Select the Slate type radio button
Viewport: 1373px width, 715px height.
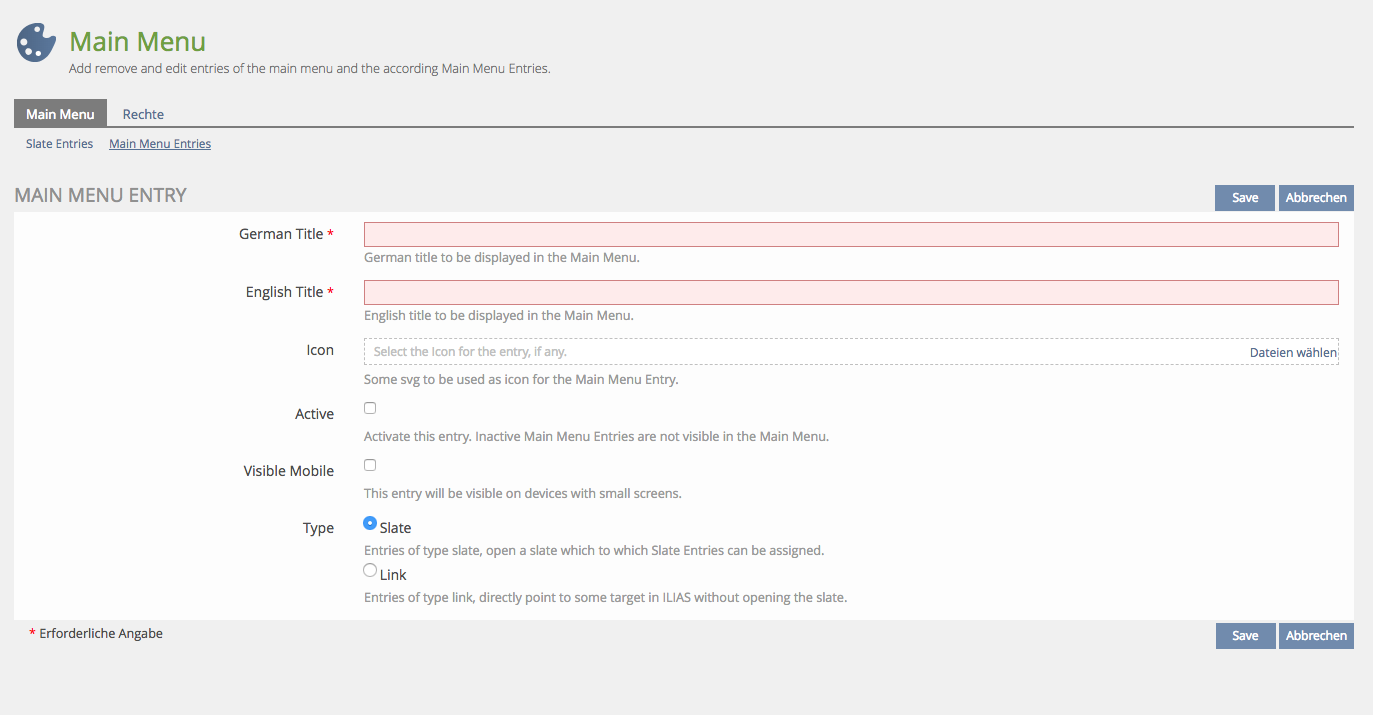(370, 523)
